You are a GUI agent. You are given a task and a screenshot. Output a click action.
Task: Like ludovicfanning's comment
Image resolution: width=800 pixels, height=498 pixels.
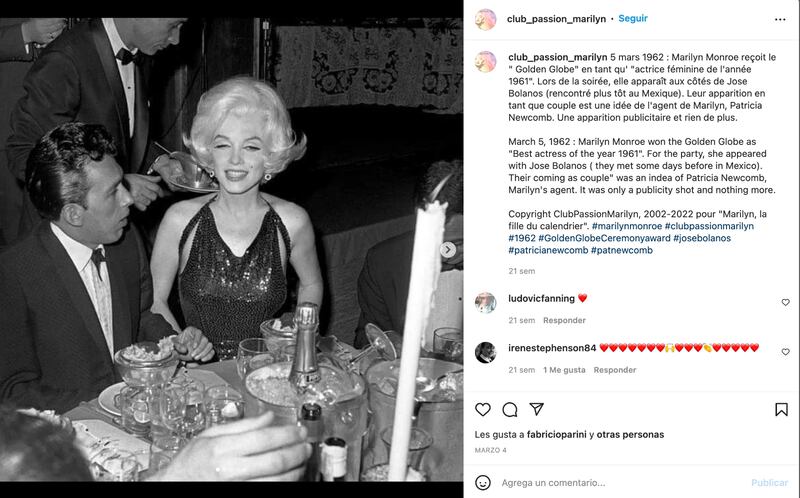pos(785,303)
